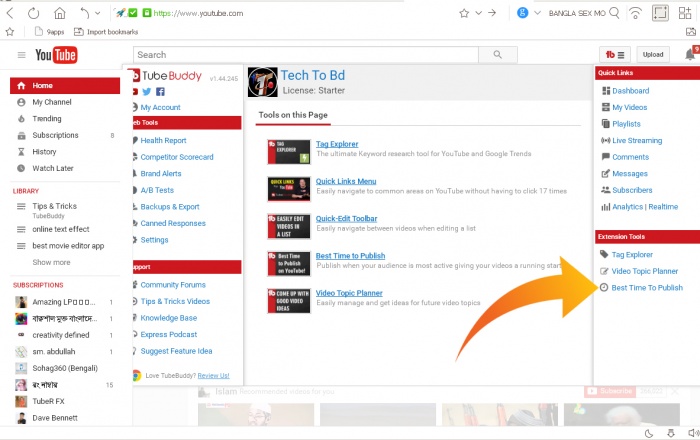Click the browser search magnifier icon
700x440 pixels.
click(x=615, y=13)
